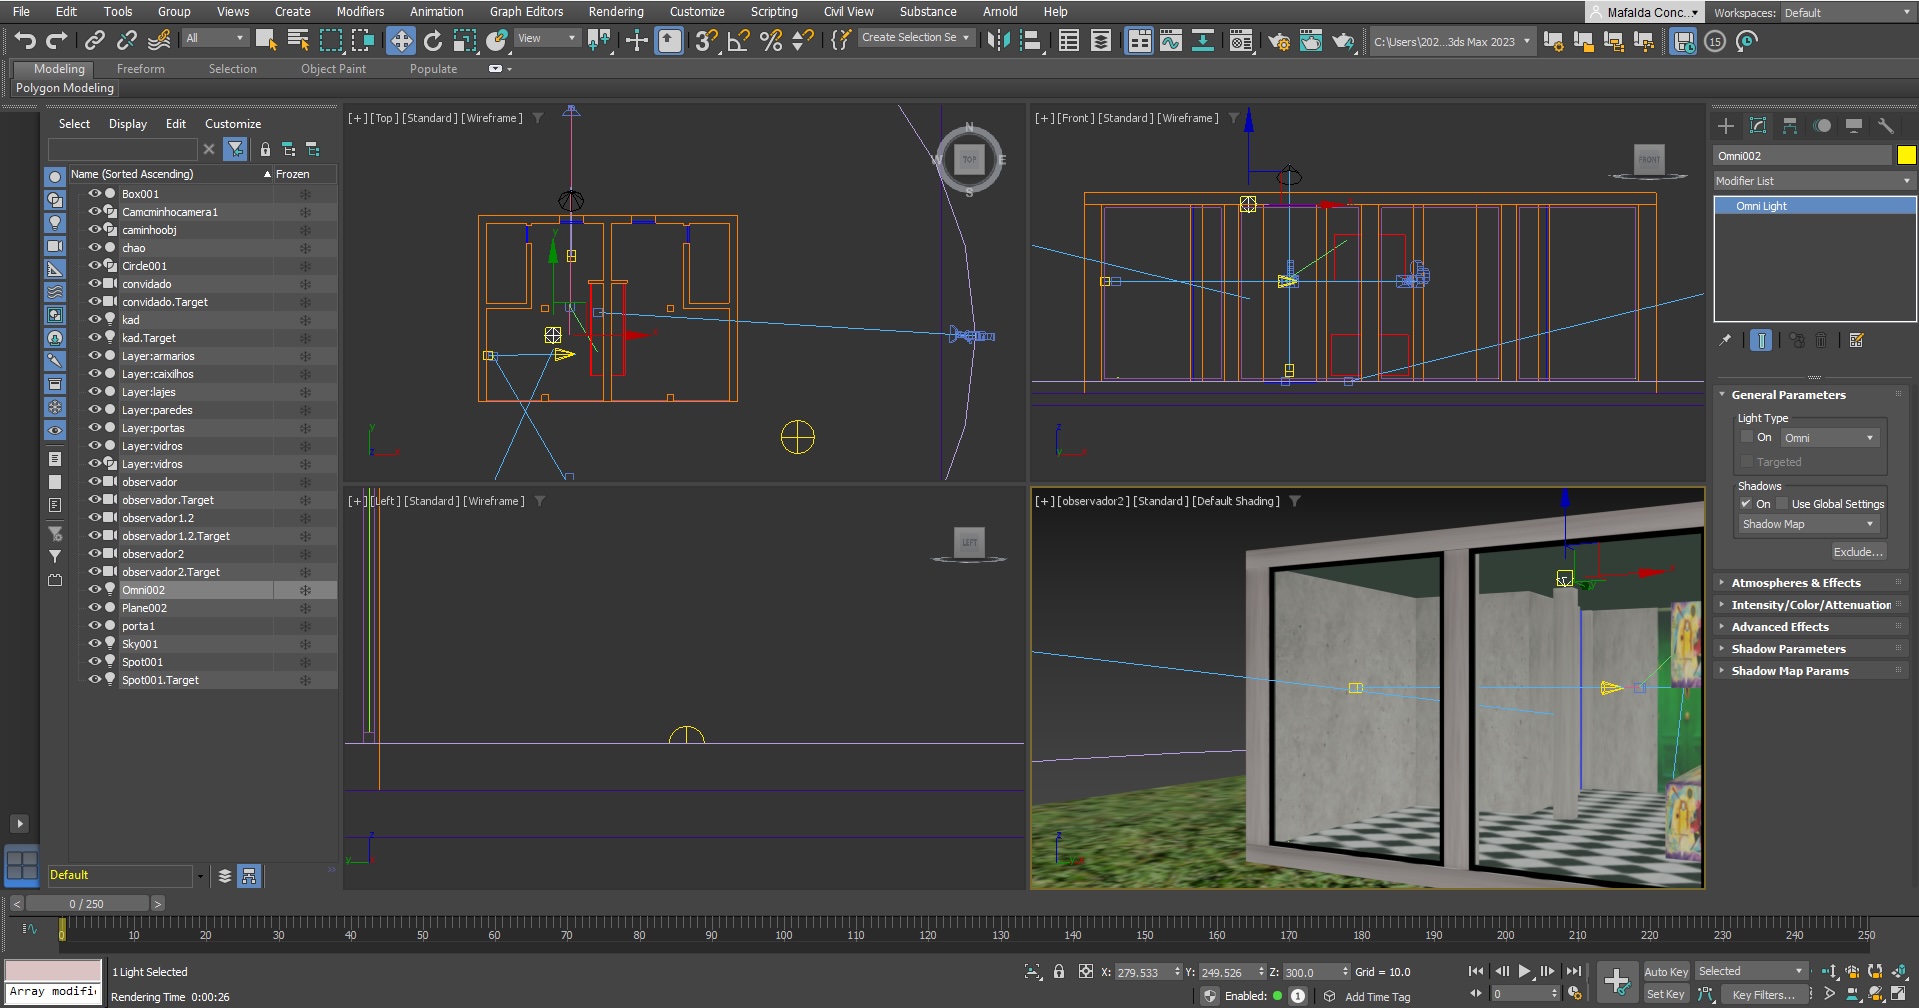Viewport: 1919px width, 1008px height.
Task: Click the Exclude... button
Action: point(1858,552)
